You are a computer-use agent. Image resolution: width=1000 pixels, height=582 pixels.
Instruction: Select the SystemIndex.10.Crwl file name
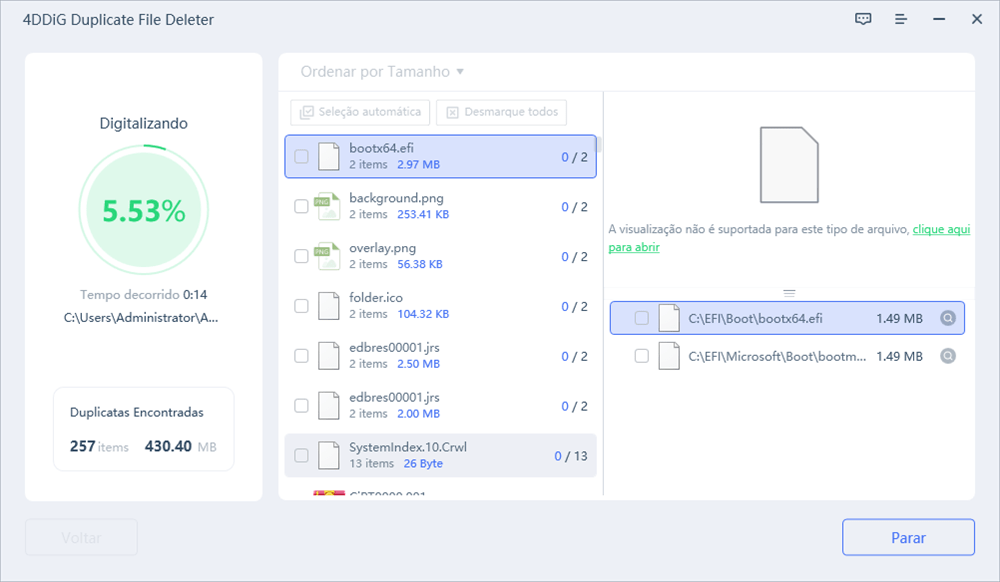(x=408, y=447)
